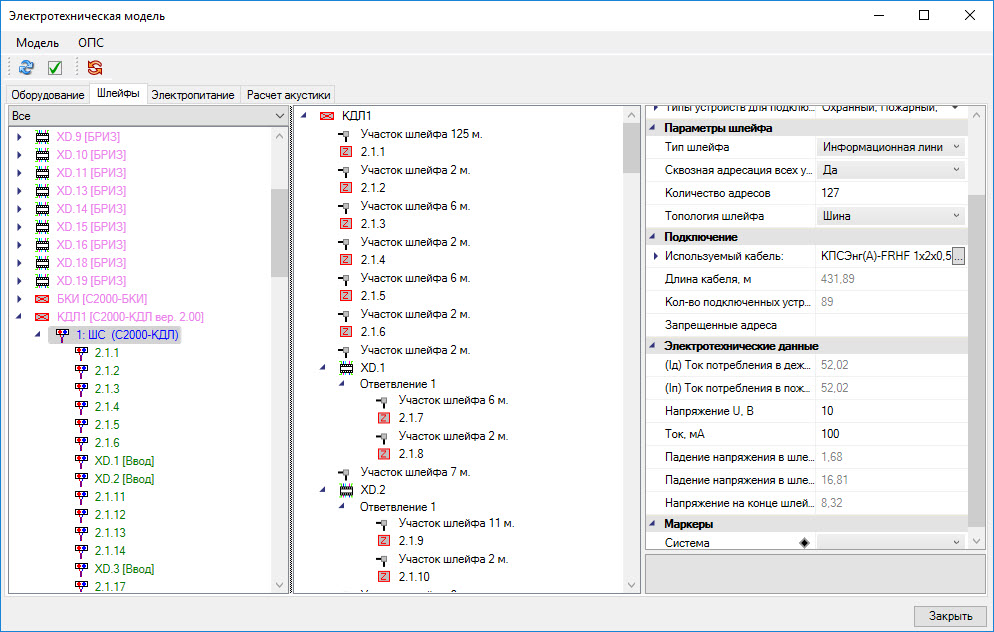
Task: Click the green checkmark toolbar icon
Action: 55,68
